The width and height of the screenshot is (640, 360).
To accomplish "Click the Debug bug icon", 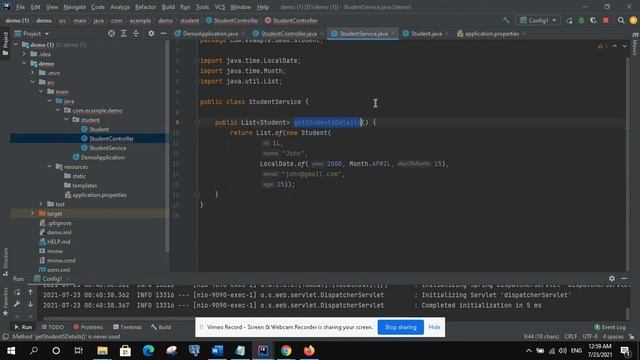I will click(x=581, y=20).
